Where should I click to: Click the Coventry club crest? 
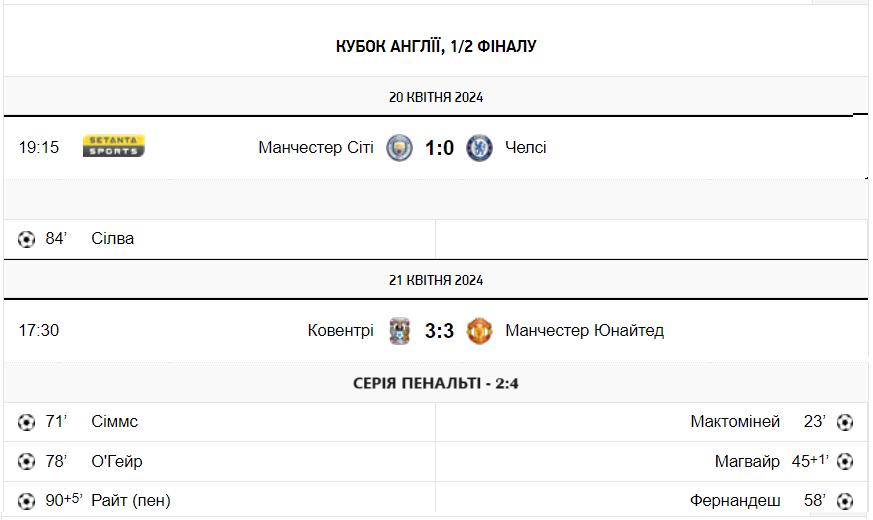[x=399, y=331]
